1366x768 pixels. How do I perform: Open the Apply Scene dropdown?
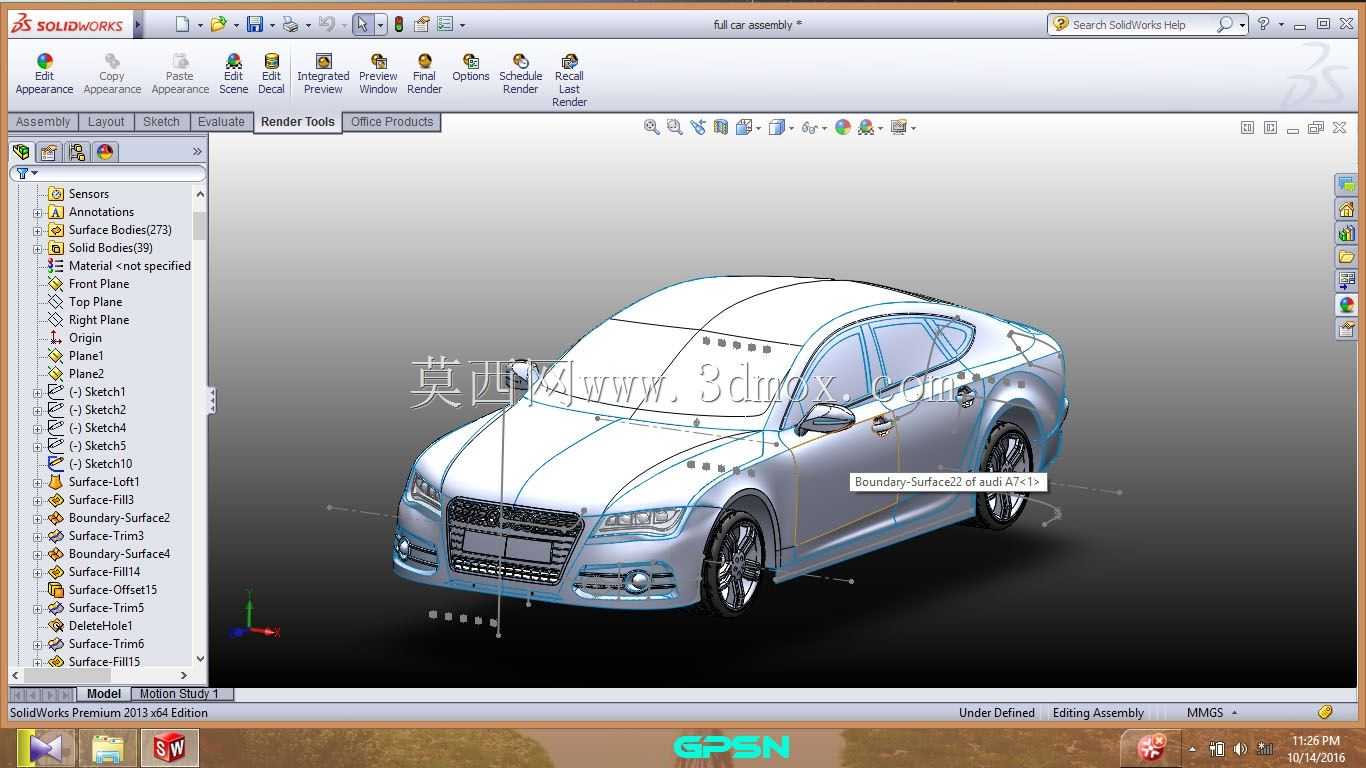click(880, 128)
